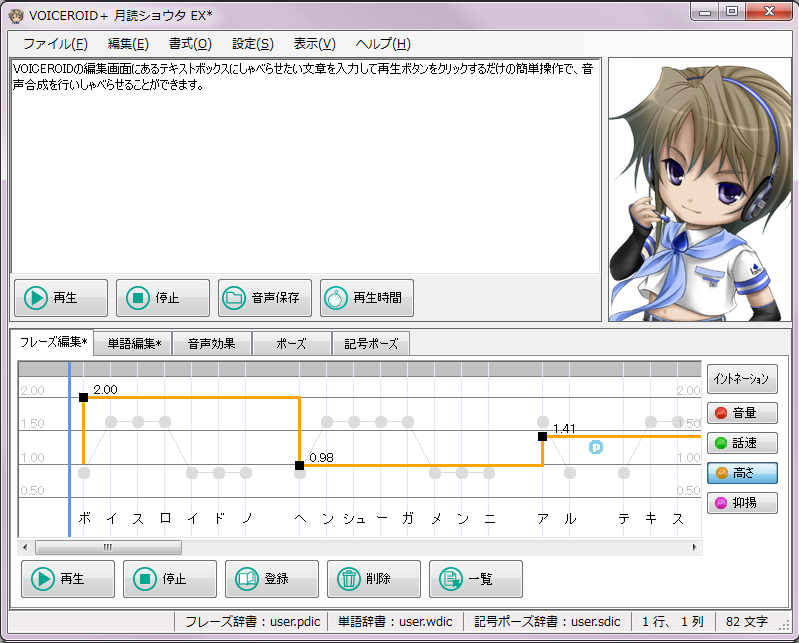Click the 単語辞書：user.wdic status entry
This screenshot has height=643, width=799.
395,622
